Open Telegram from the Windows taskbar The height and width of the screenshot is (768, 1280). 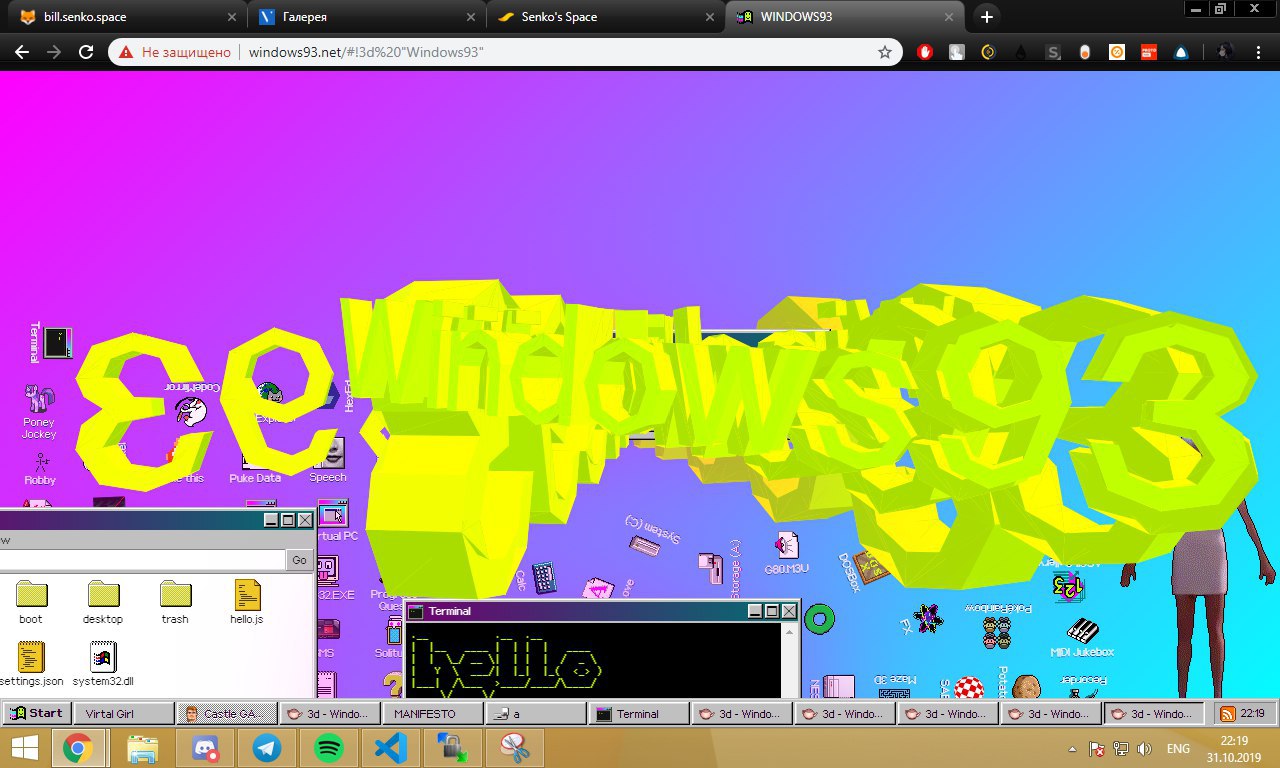[x=267, y=748]
